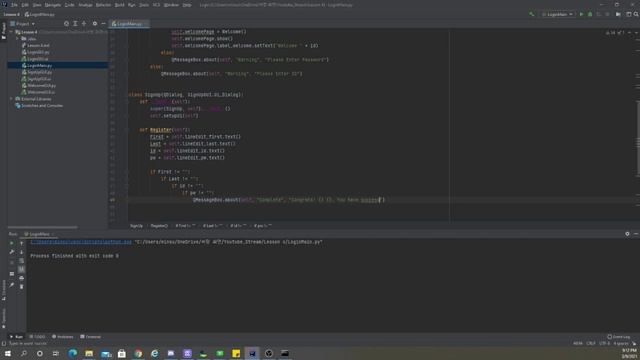This screenshot has width=640, height=360.
Task: Open the Terminal tool window tab
Action: tap(90, 337)
